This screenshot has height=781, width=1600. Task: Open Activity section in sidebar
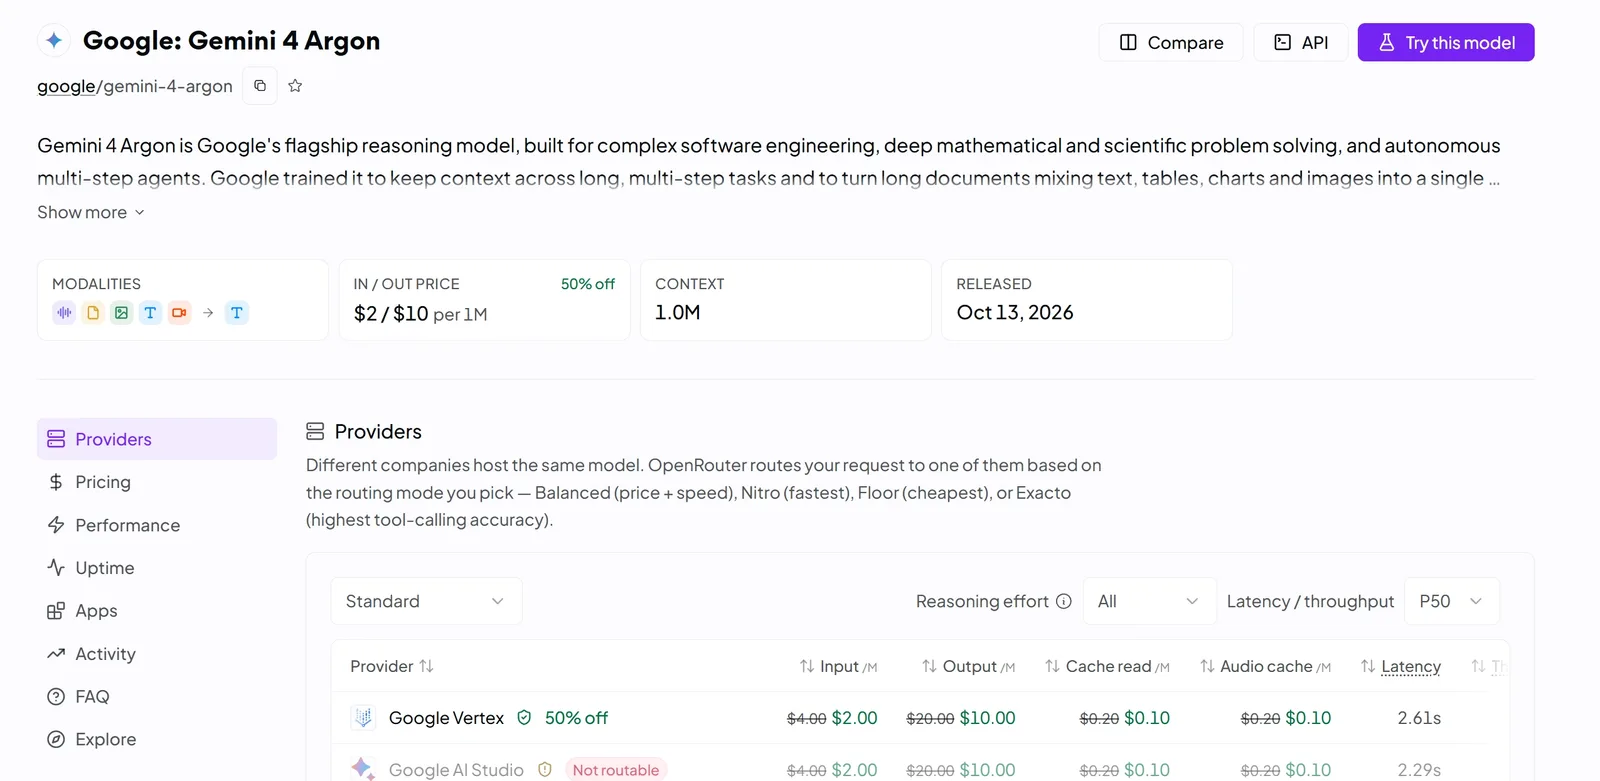(x=157, y=654)
